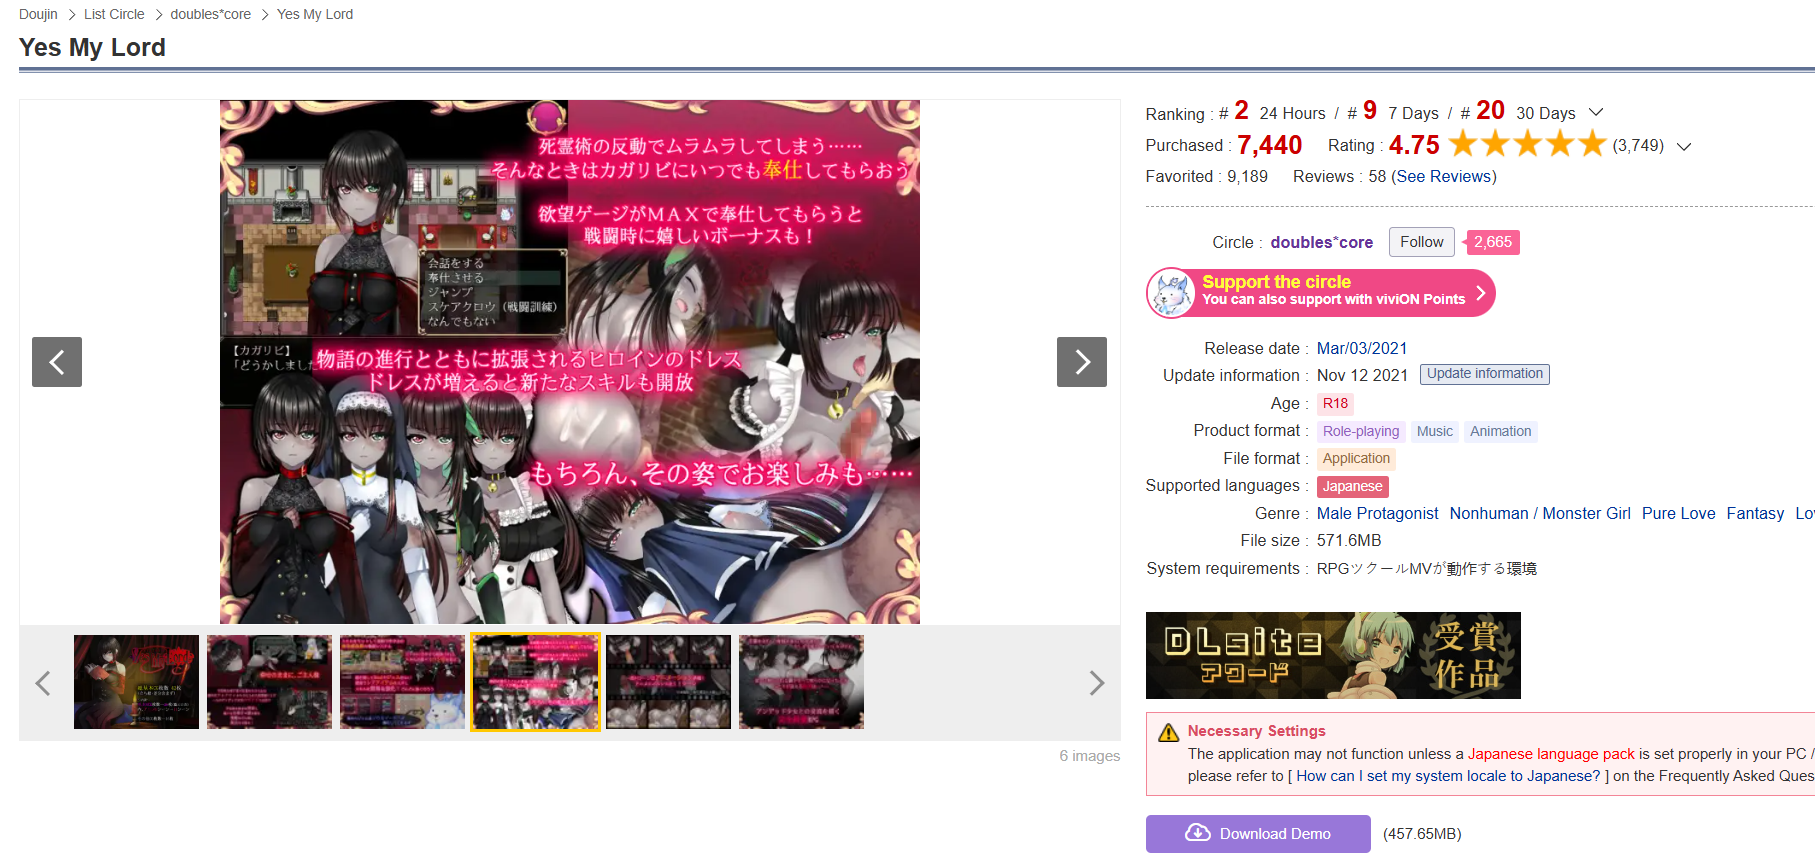The image size is (1815, 855).
Task: Open the DLsite Award banner
Action: [x=1333, y=656]
